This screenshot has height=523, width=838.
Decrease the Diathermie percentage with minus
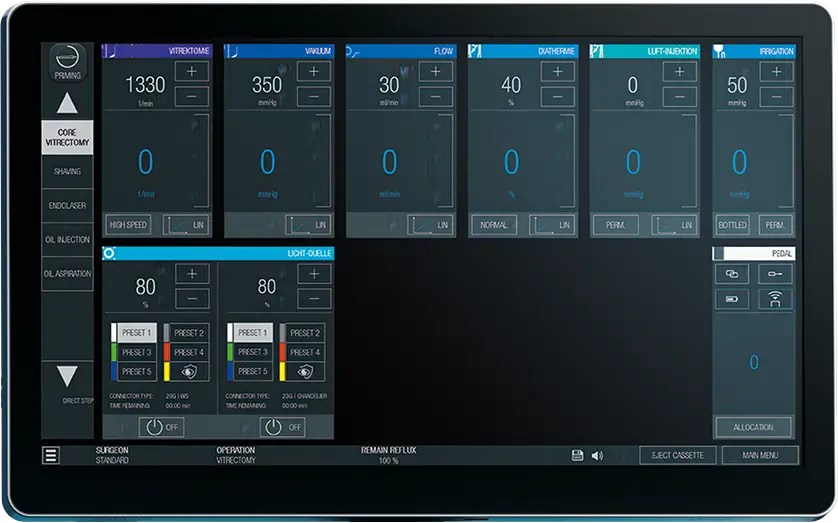click(x=557, y=97)
